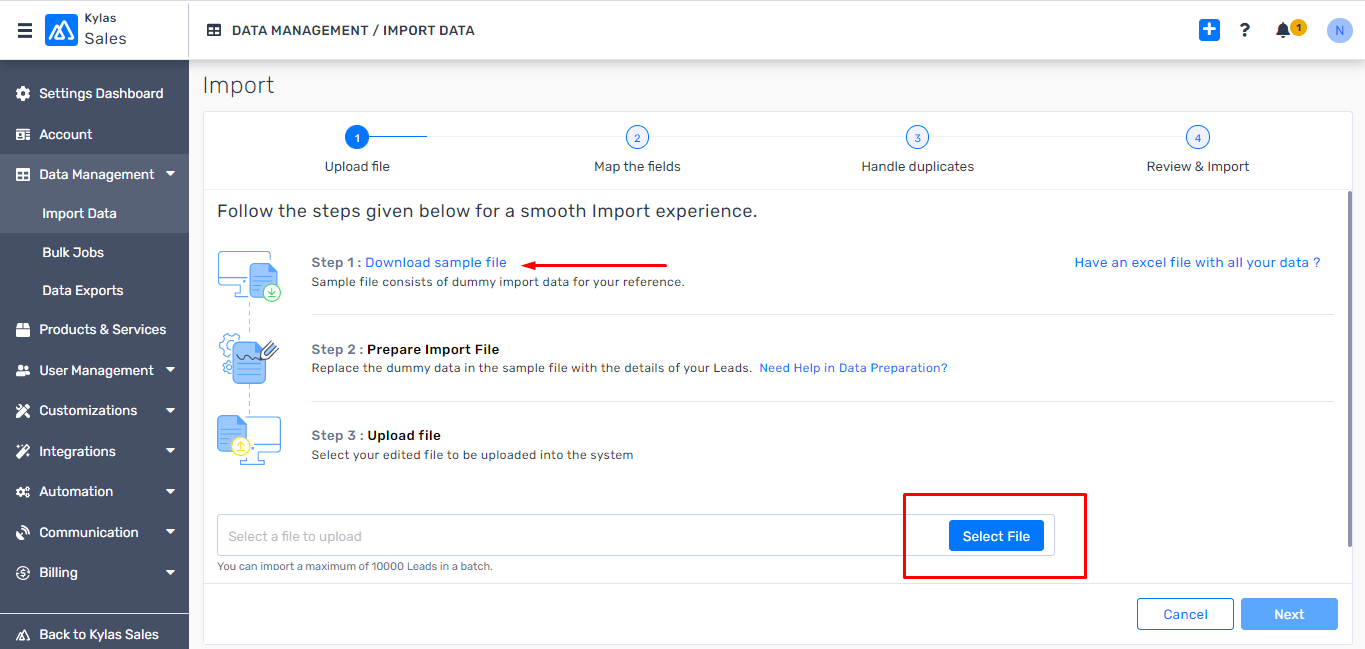Expand the Integrations submenu arrow
The height and width of the screenshot is (649, 1365).
tap(170, 451)
